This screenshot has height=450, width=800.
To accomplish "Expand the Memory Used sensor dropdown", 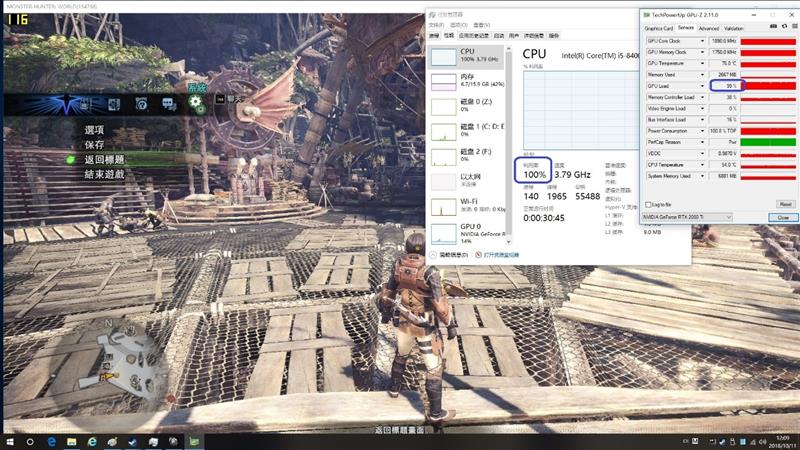I will [702, 74].
